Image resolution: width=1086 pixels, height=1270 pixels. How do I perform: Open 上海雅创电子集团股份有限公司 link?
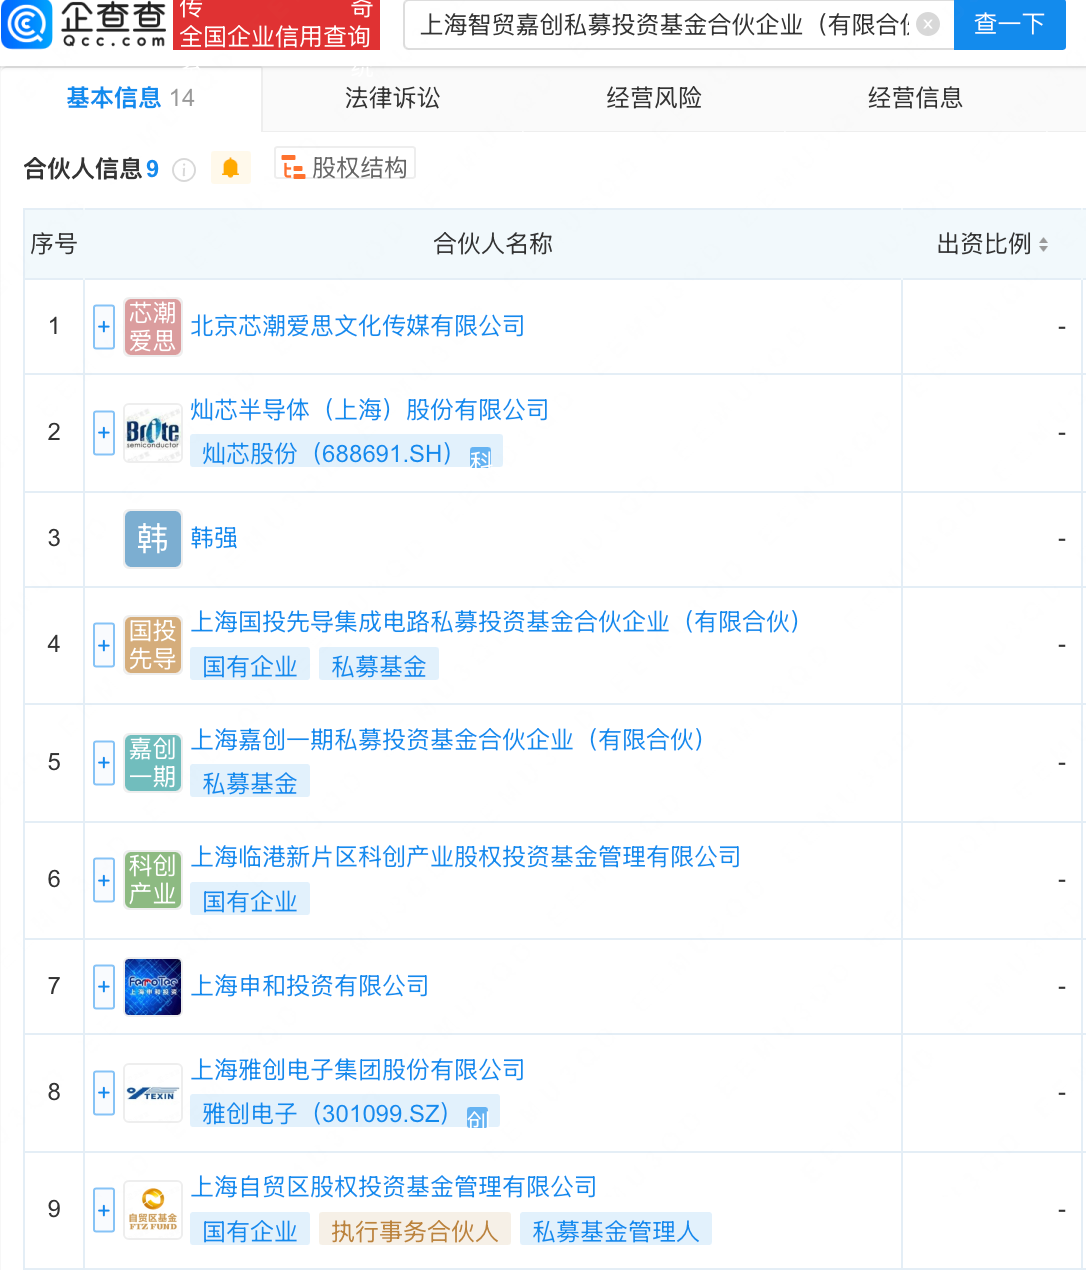click(x=358, y=1070)
